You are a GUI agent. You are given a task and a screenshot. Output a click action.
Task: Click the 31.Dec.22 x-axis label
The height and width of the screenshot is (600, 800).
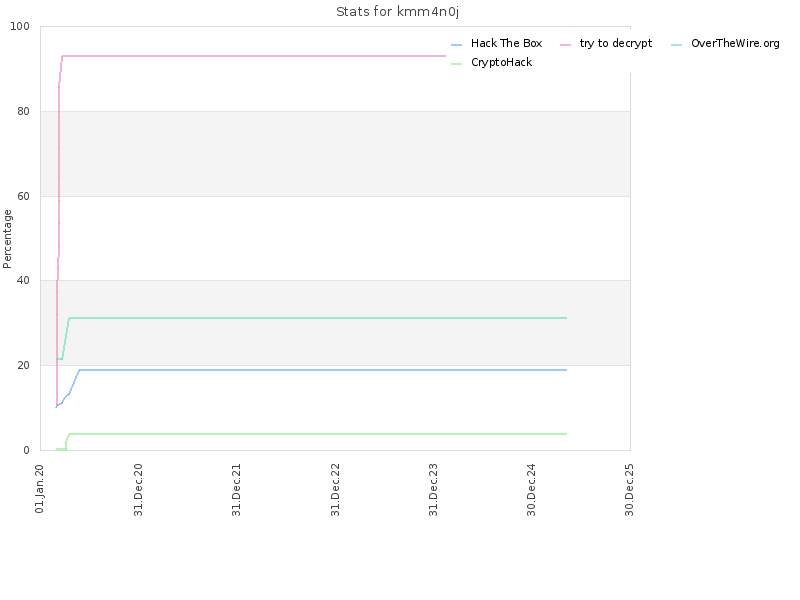pos(335,490)
